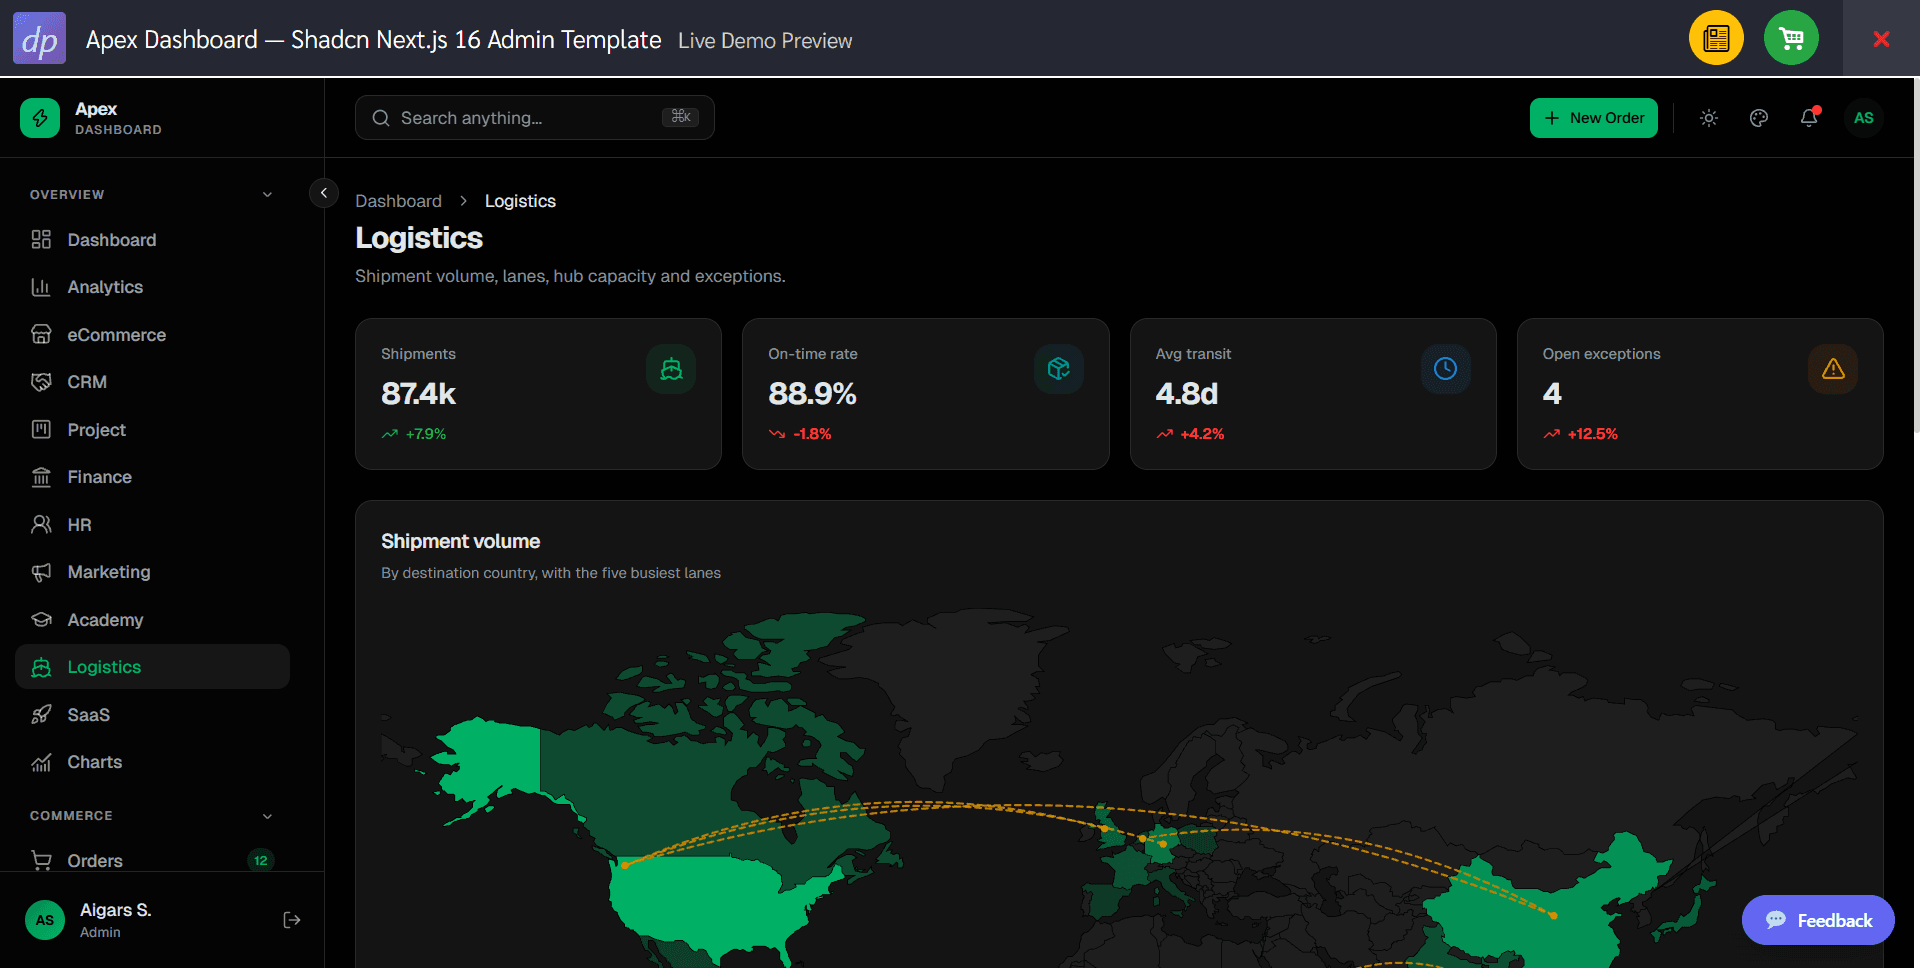The width and height of the screenshot is (1920, 970).
Task: Open Dashboard in the sidebar
Action: (x=152, y=240)
